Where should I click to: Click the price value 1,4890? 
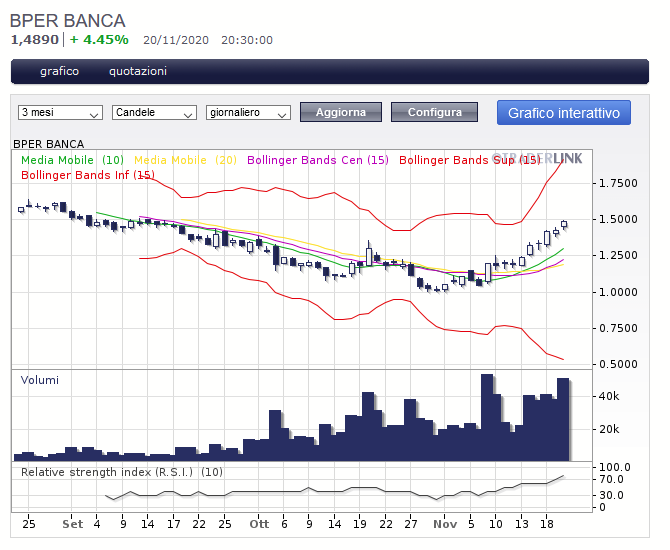click(35, 40)
